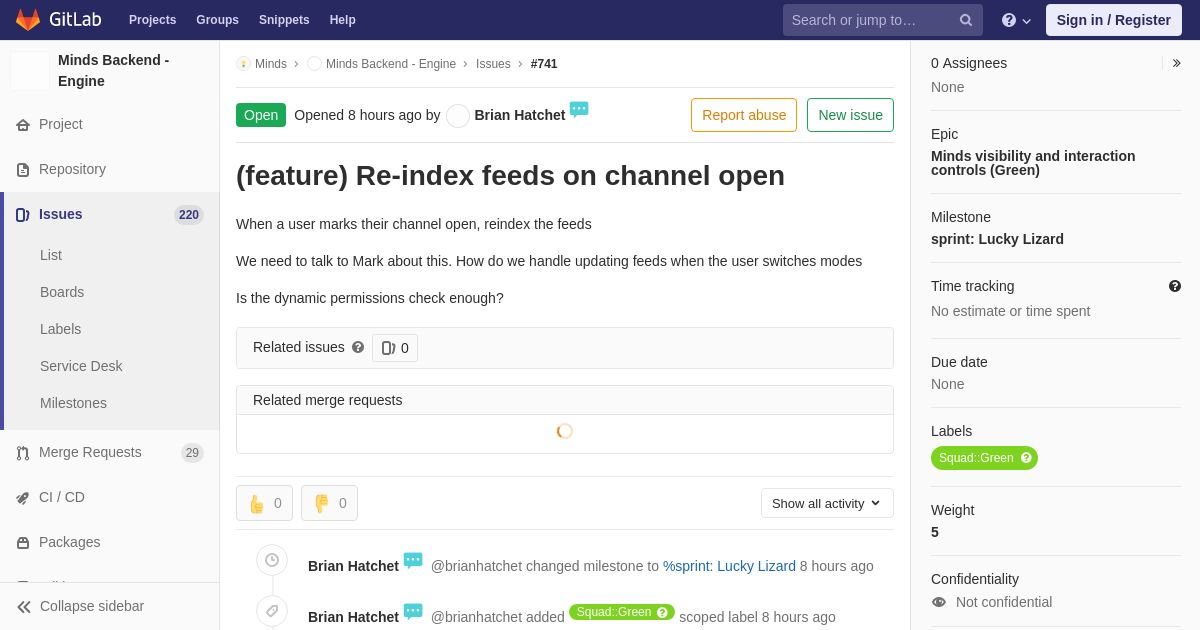The image size is (1200, 630).
Task: Click the New issue button
Action: (850, 115)
